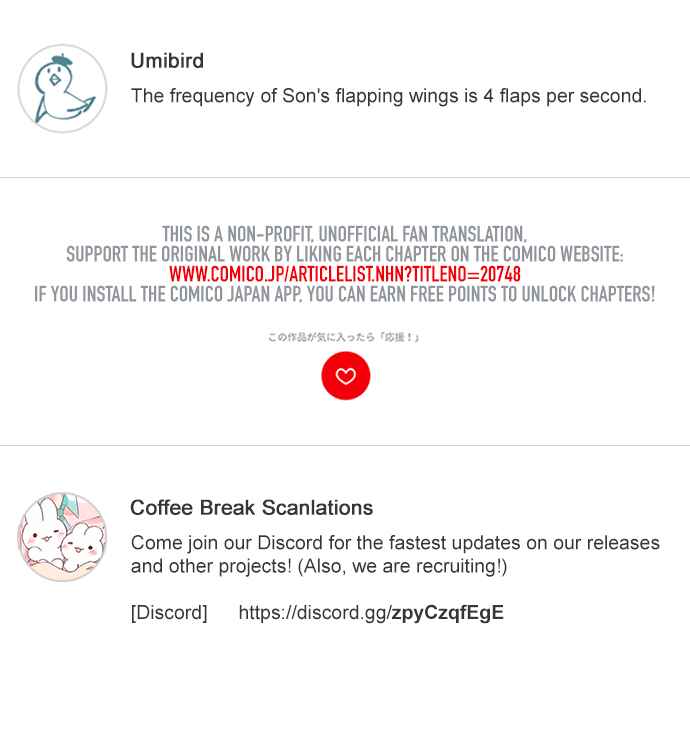Select the Coffee Break Scanlations name
The width and height of the screenshot is (690, 744).
252,508
